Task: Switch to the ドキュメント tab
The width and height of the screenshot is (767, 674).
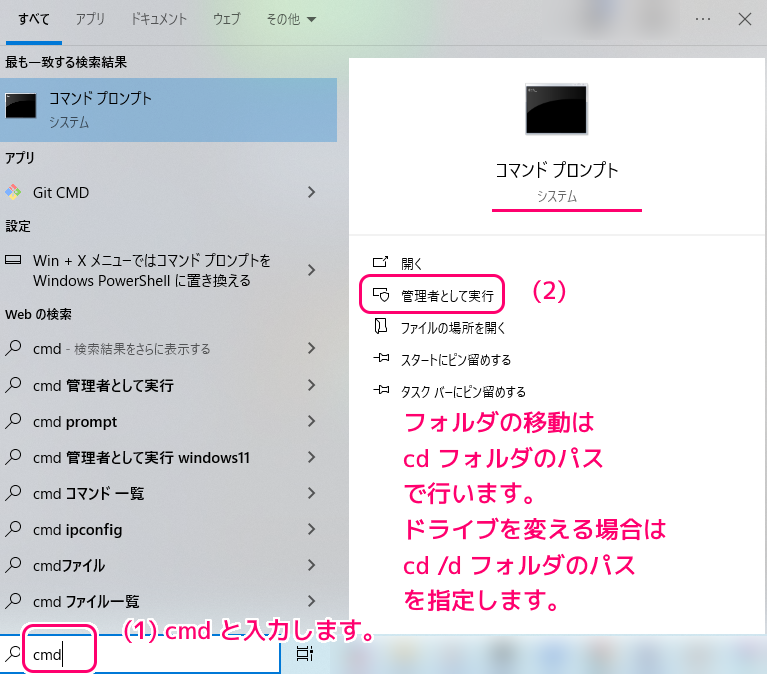Action: click(x=160, y=19)
